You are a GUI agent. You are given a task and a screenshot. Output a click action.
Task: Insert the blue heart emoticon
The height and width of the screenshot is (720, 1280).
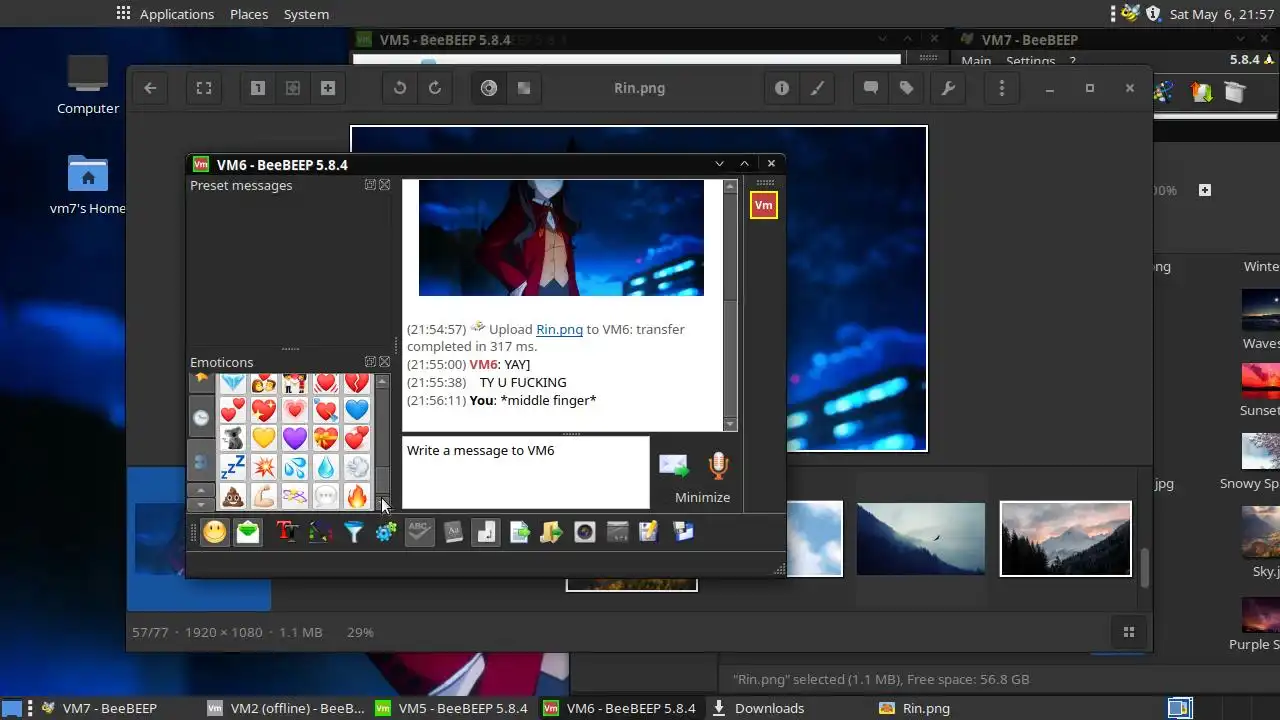click(x=357, y=410)
